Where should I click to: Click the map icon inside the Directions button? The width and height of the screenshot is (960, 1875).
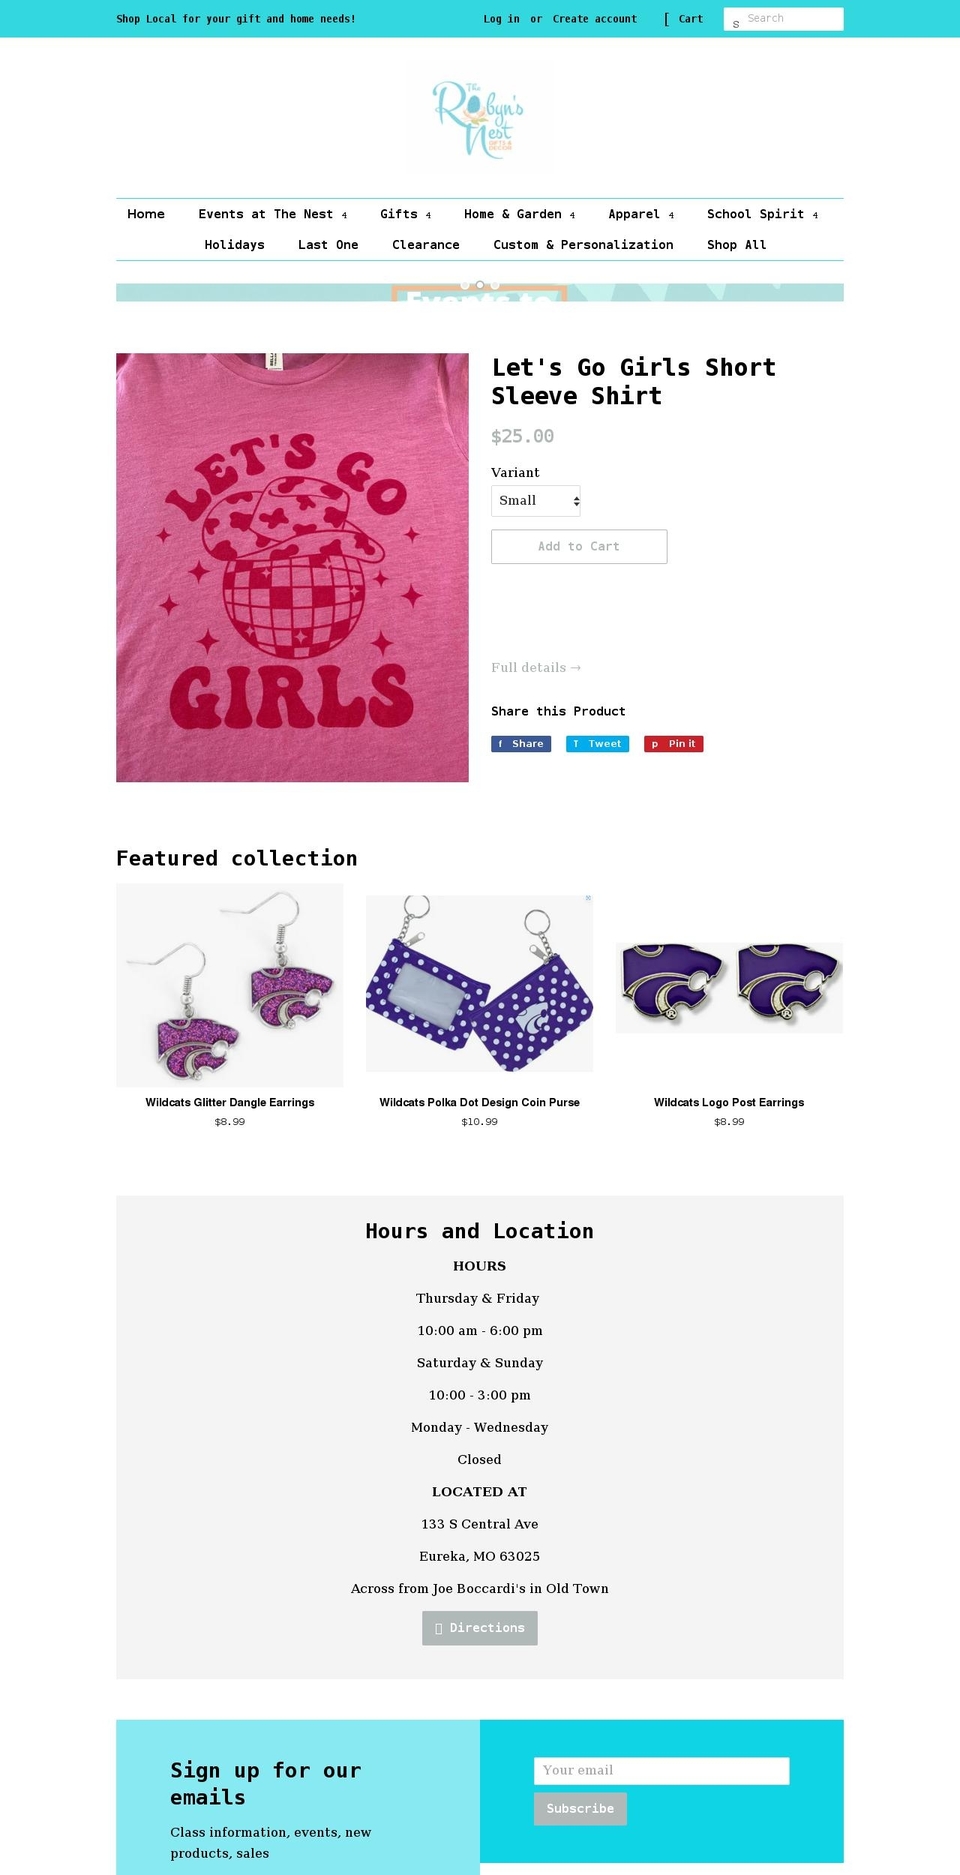click(441, 1628)
